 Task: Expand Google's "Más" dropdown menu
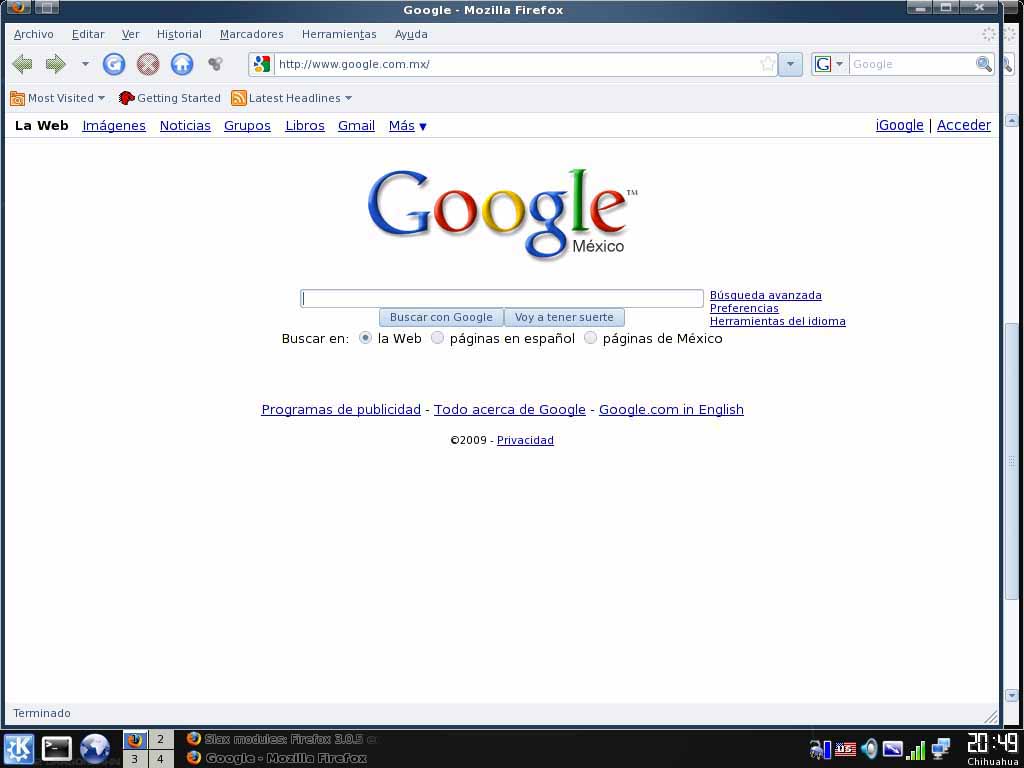click(x=408, y=126)
